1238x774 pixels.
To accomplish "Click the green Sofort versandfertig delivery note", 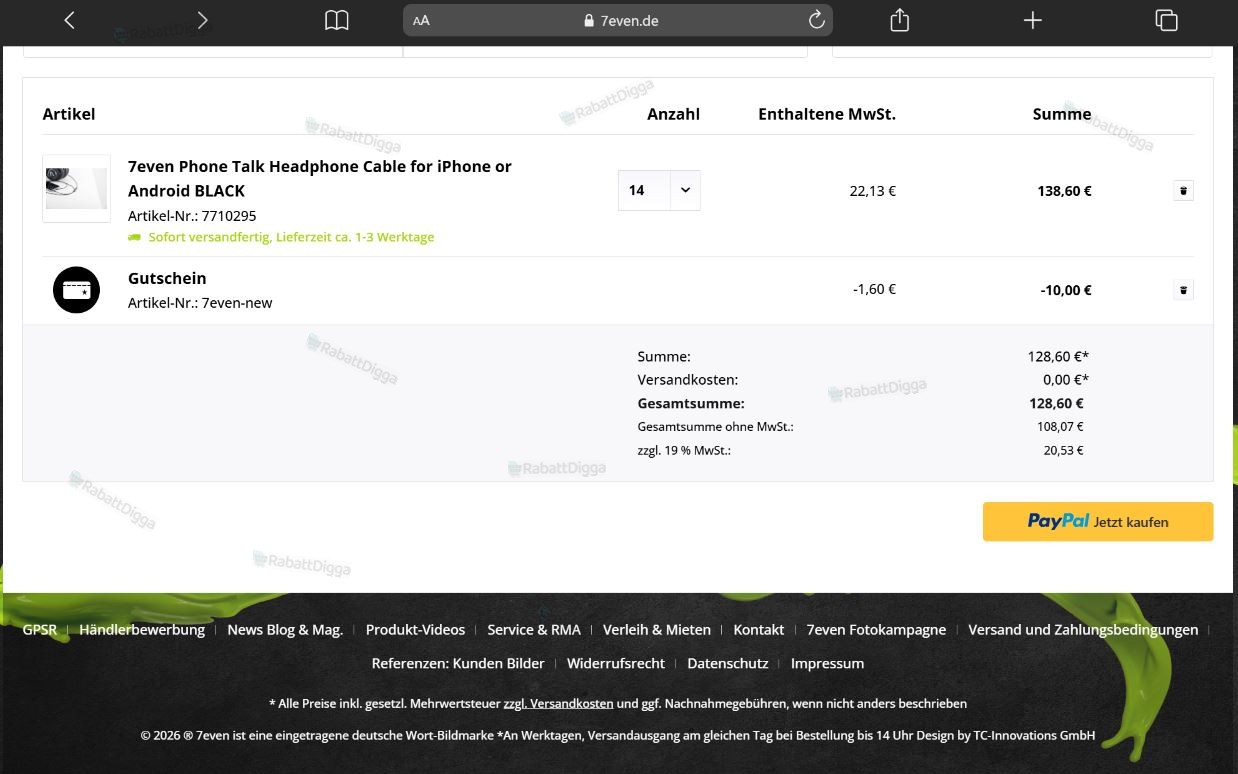I will pyautogui.click(x=281, y=237).
